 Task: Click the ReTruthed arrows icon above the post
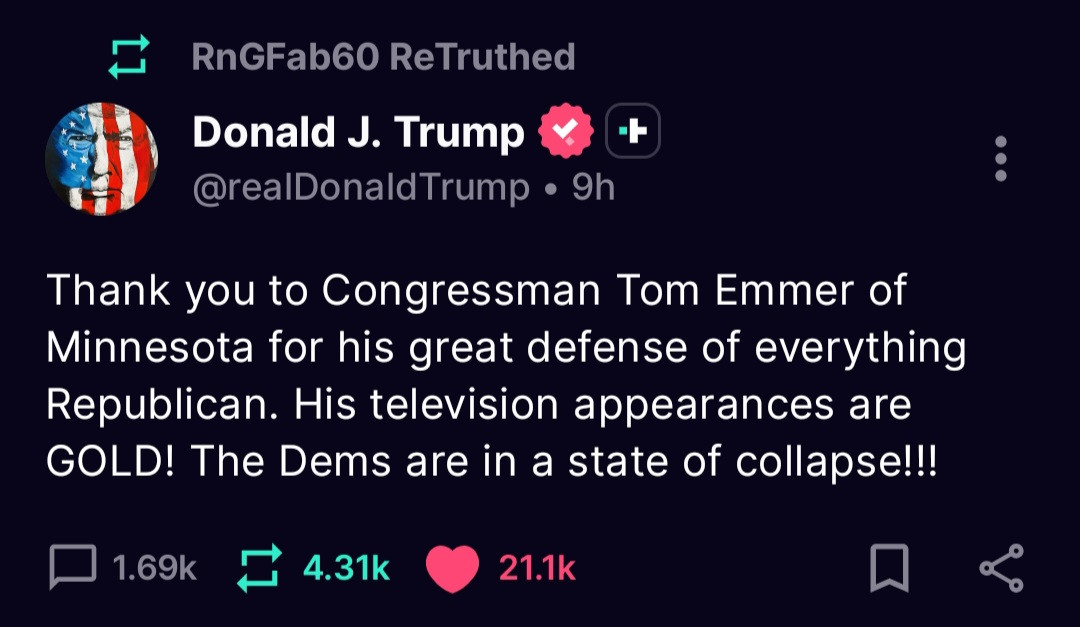[129, 57]
